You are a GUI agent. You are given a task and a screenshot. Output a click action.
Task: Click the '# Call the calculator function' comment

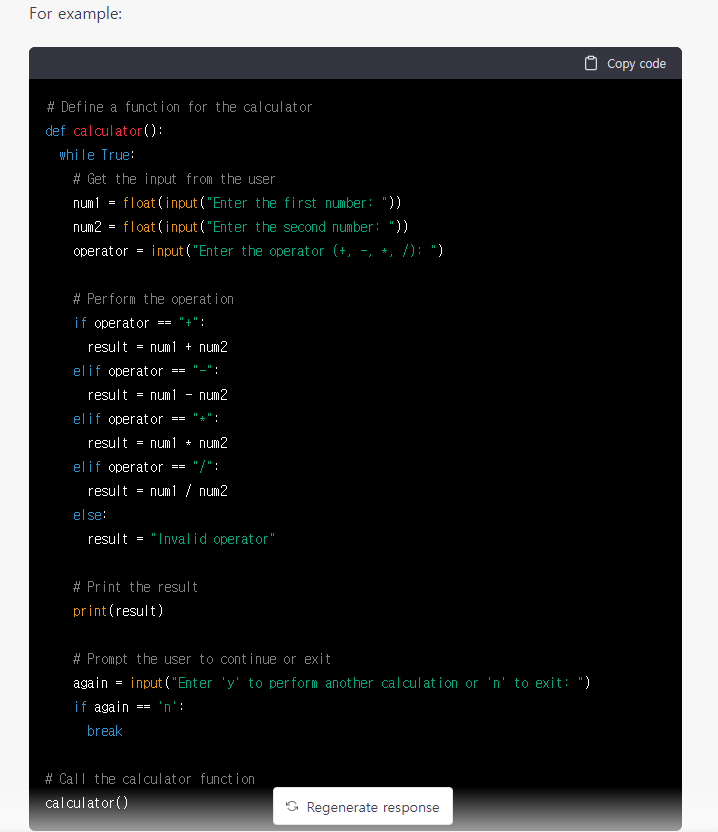coord(150,779)
